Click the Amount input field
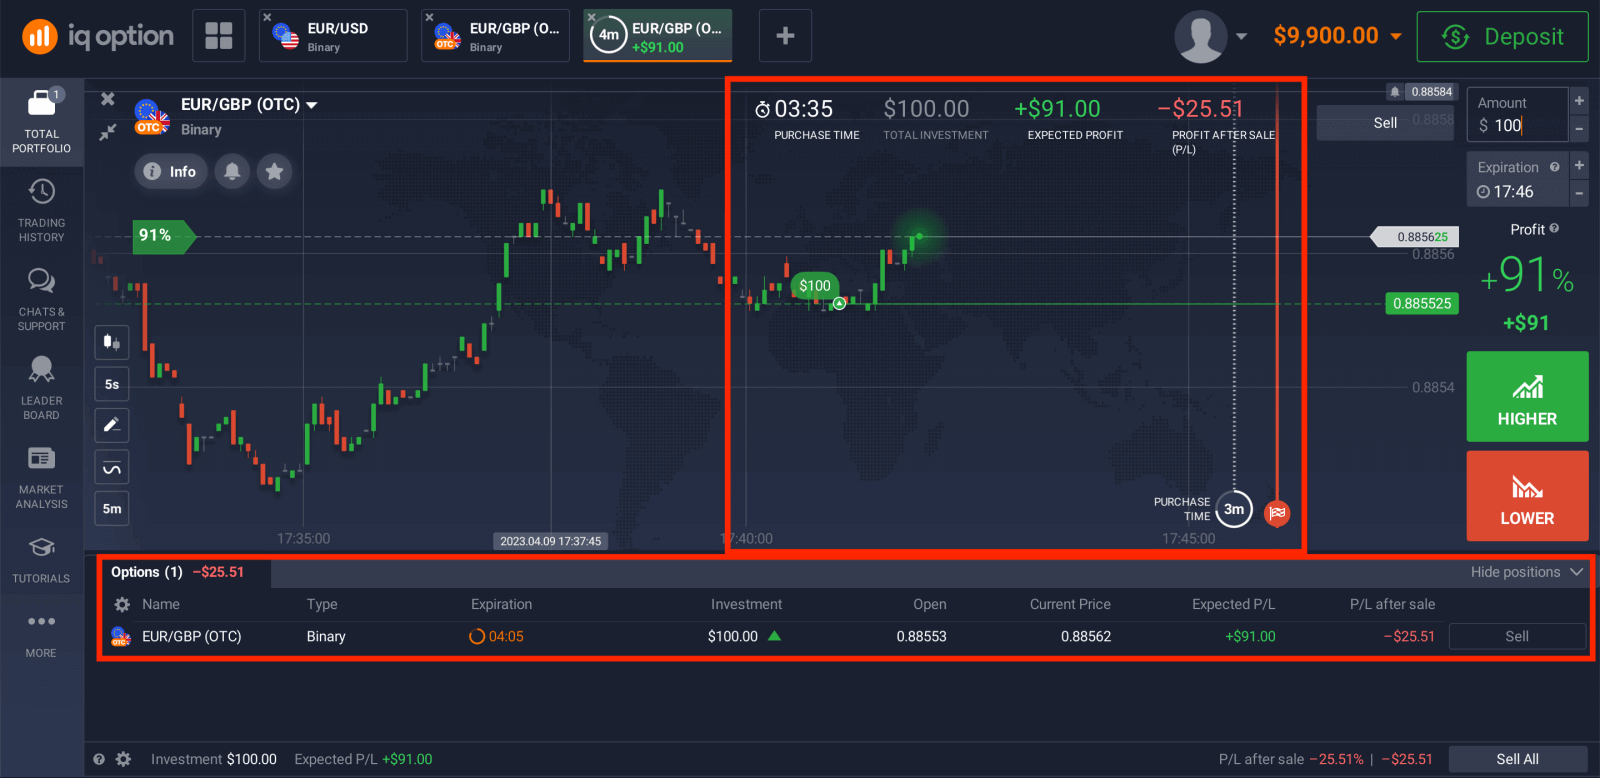 [x=1517, y=115]
